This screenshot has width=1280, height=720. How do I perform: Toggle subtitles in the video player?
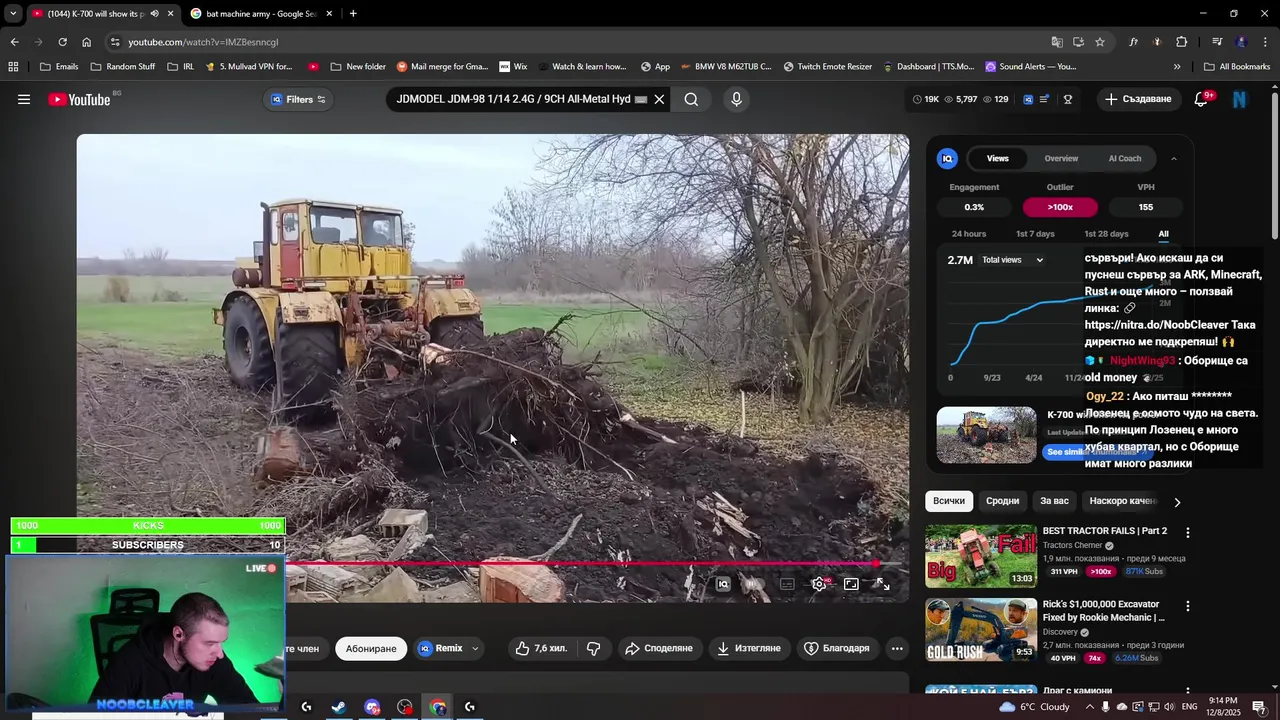point(787,584)
